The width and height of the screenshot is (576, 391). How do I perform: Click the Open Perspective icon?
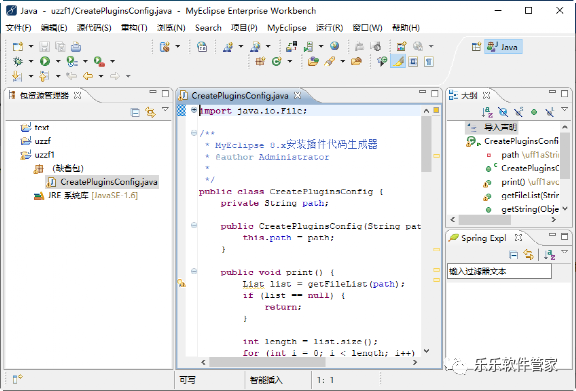tap(476, 47)
